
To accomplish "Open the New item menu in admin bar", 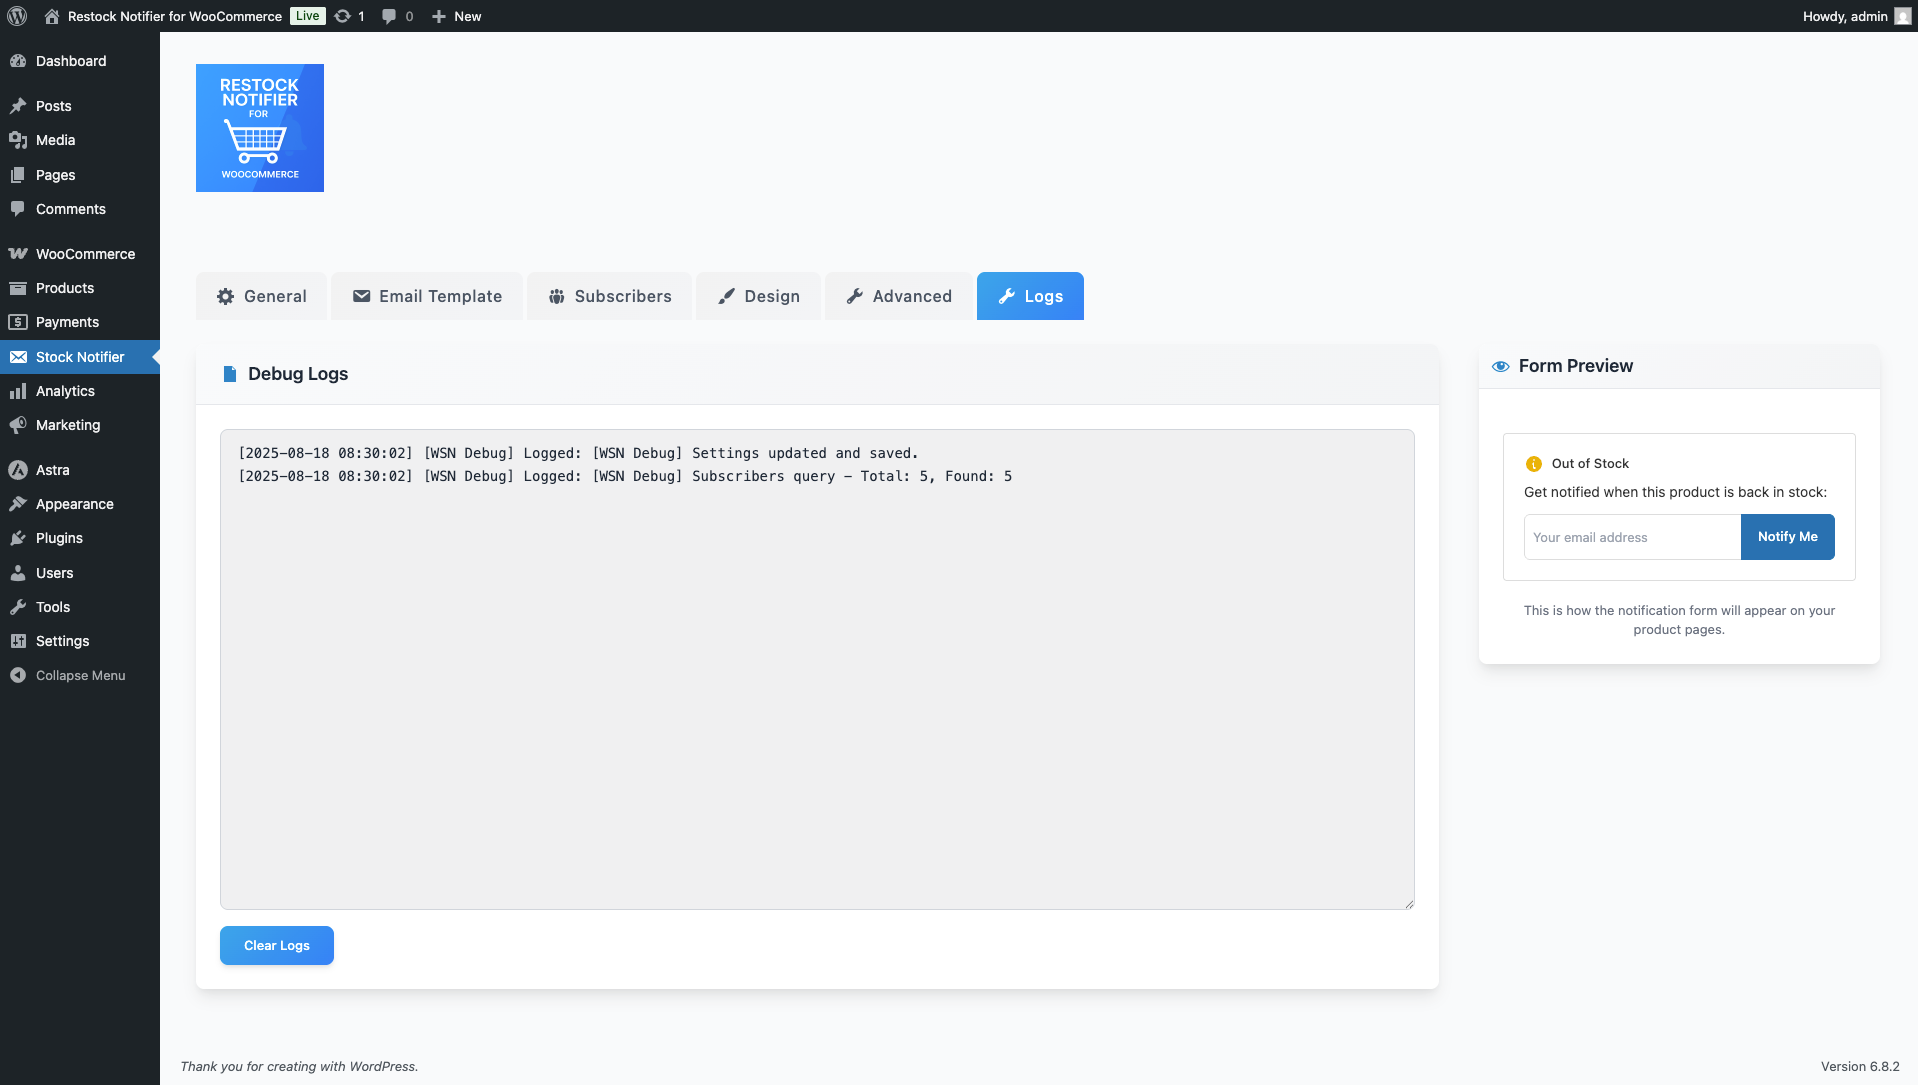I will point(456,16).
